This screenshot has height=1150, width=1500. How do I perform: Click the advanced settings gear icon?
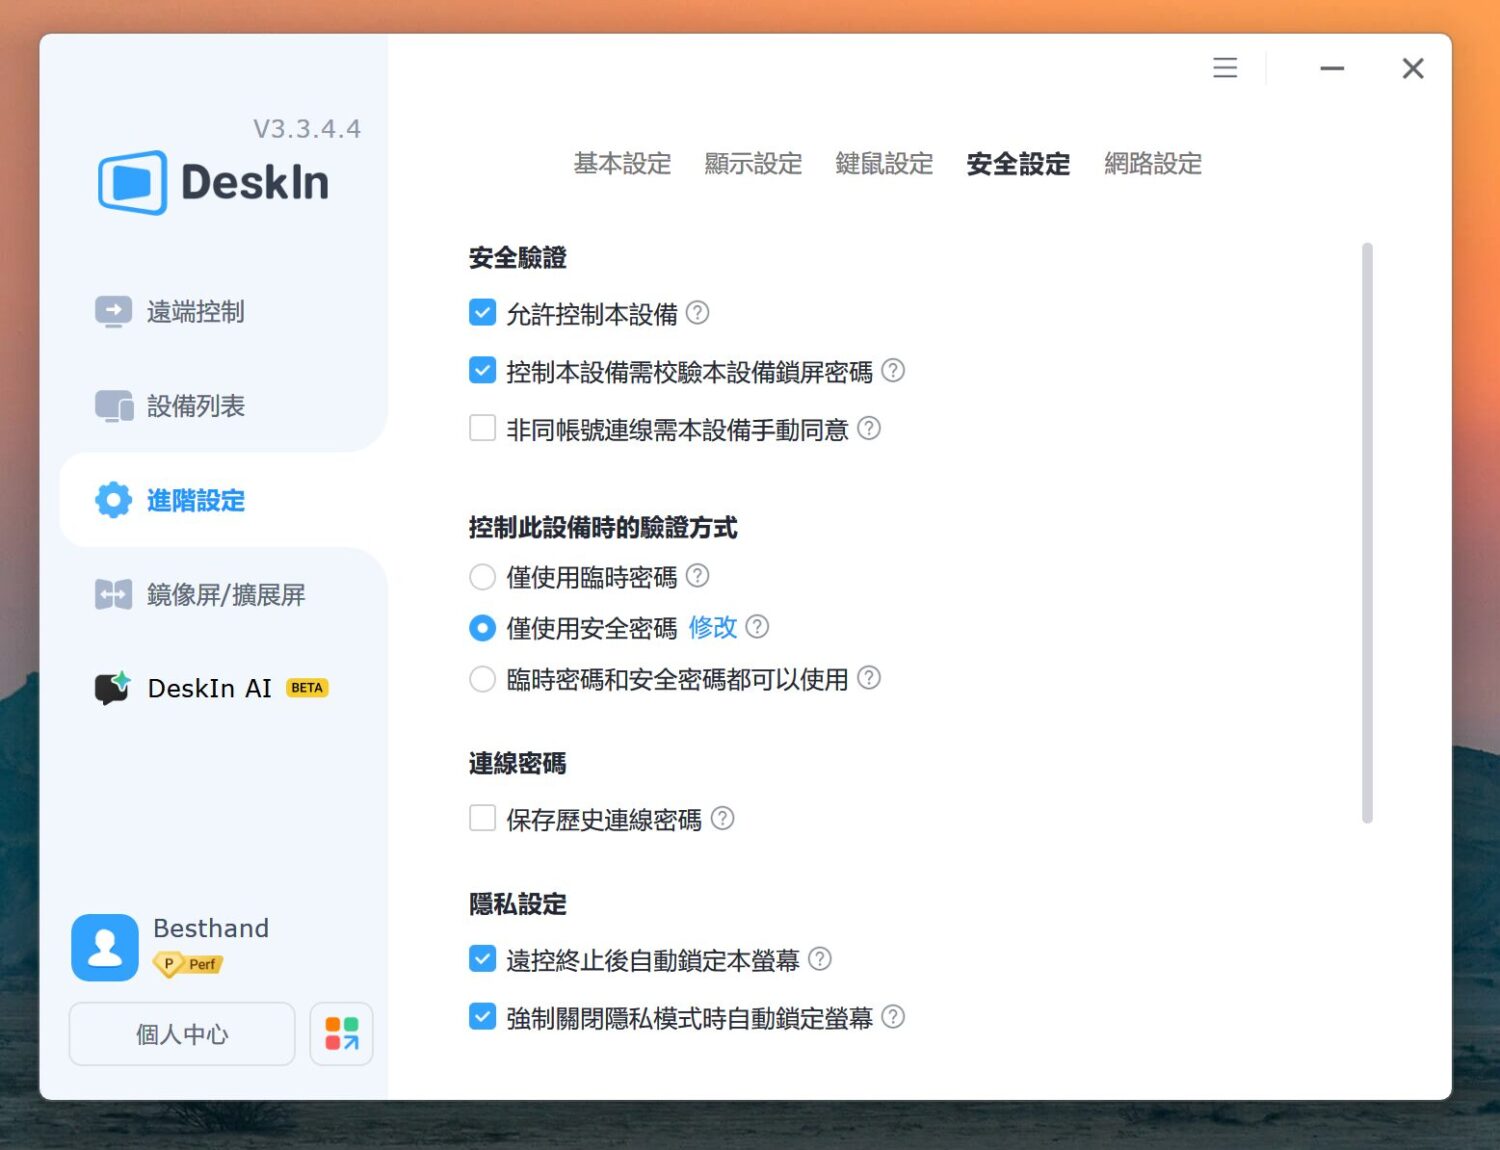click(113, 500)
